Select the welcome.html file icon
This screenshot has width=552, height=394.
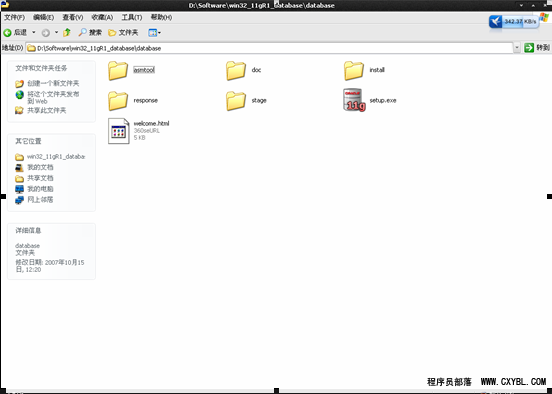119,131
